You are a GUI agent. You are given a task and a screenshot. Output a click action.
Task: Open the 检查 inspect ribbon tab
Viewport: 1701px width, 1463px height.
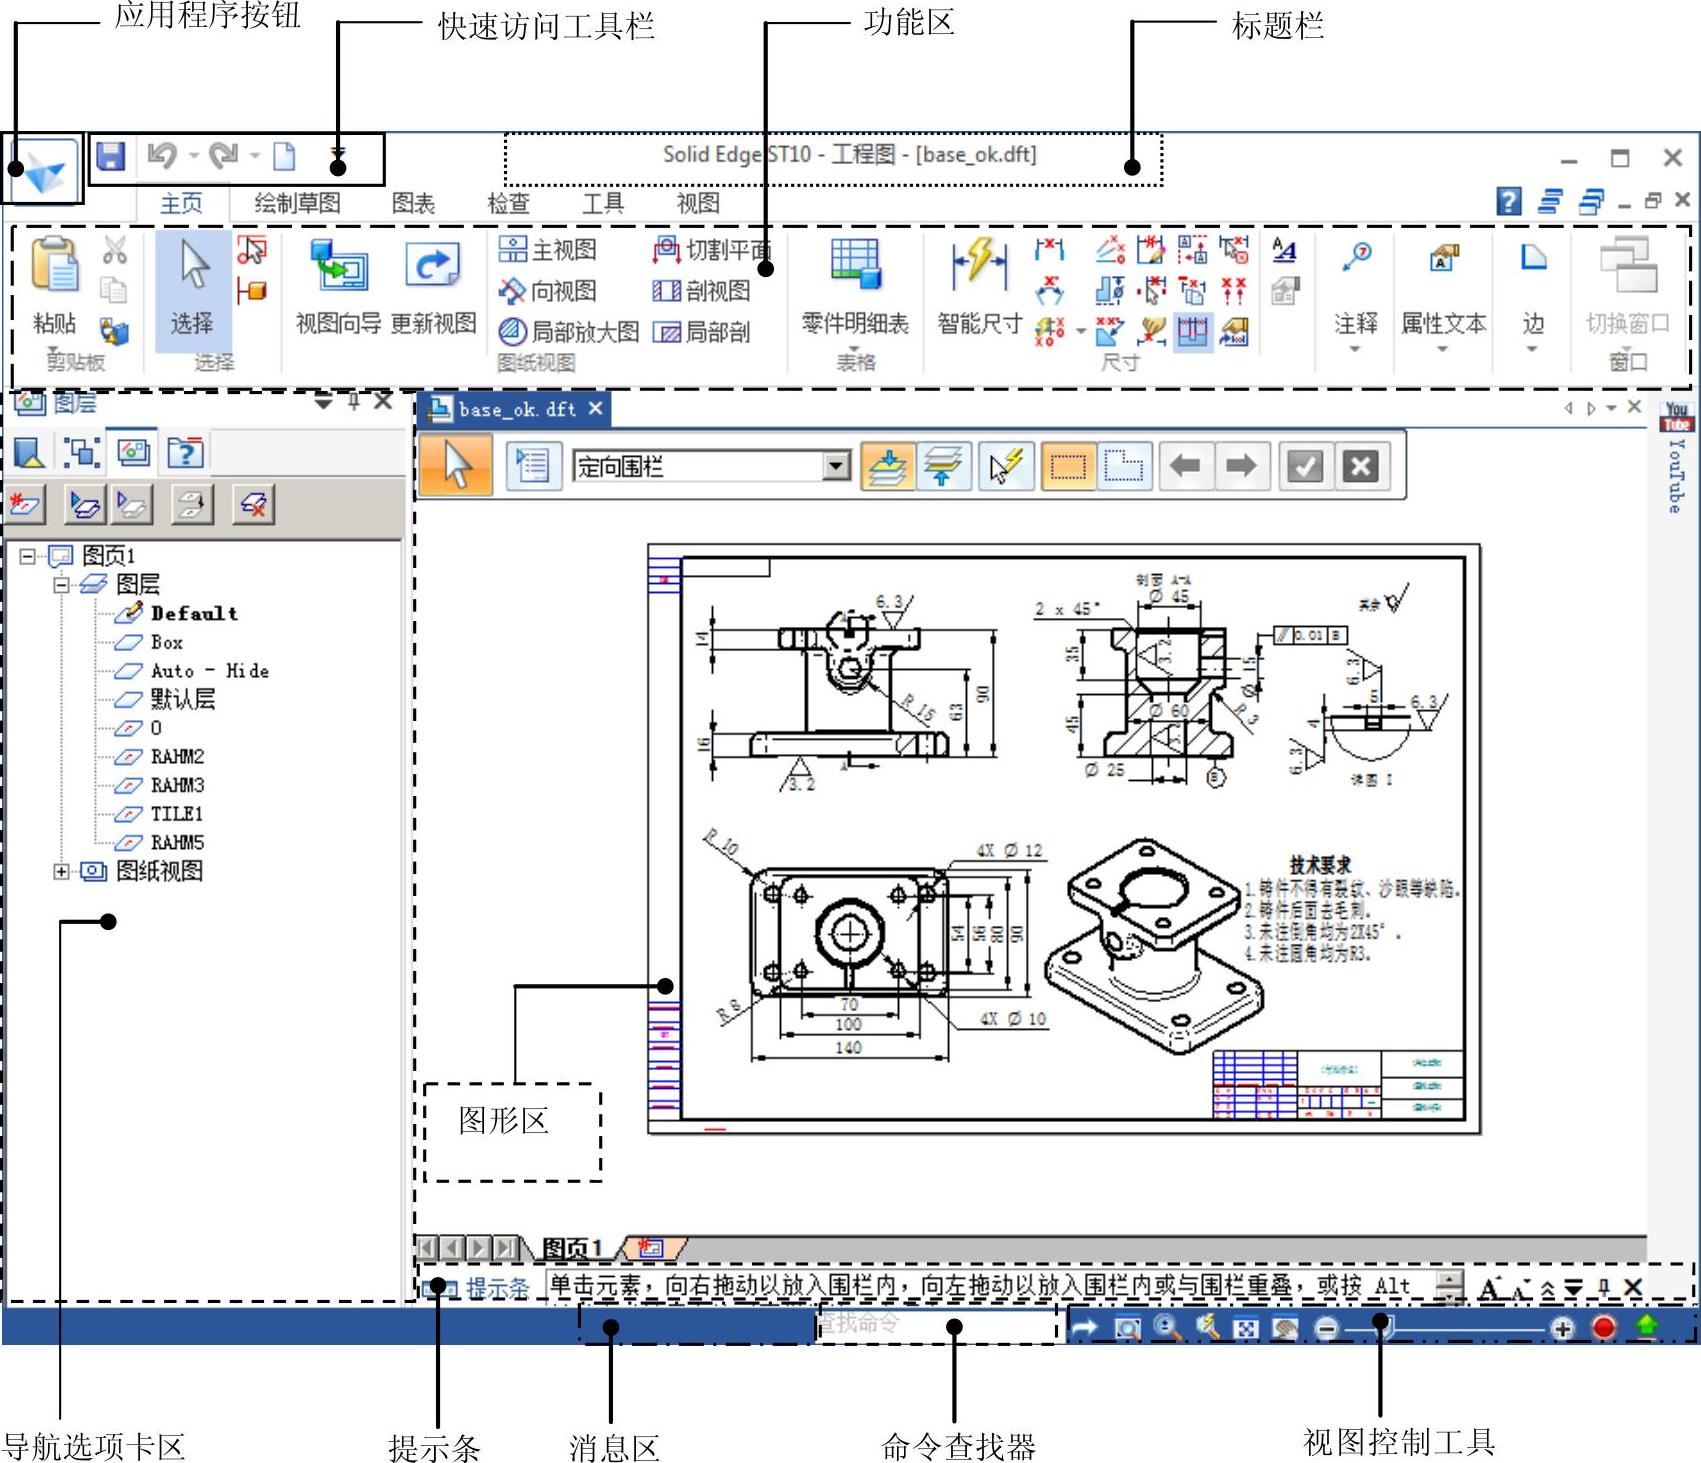click(508, 203)
